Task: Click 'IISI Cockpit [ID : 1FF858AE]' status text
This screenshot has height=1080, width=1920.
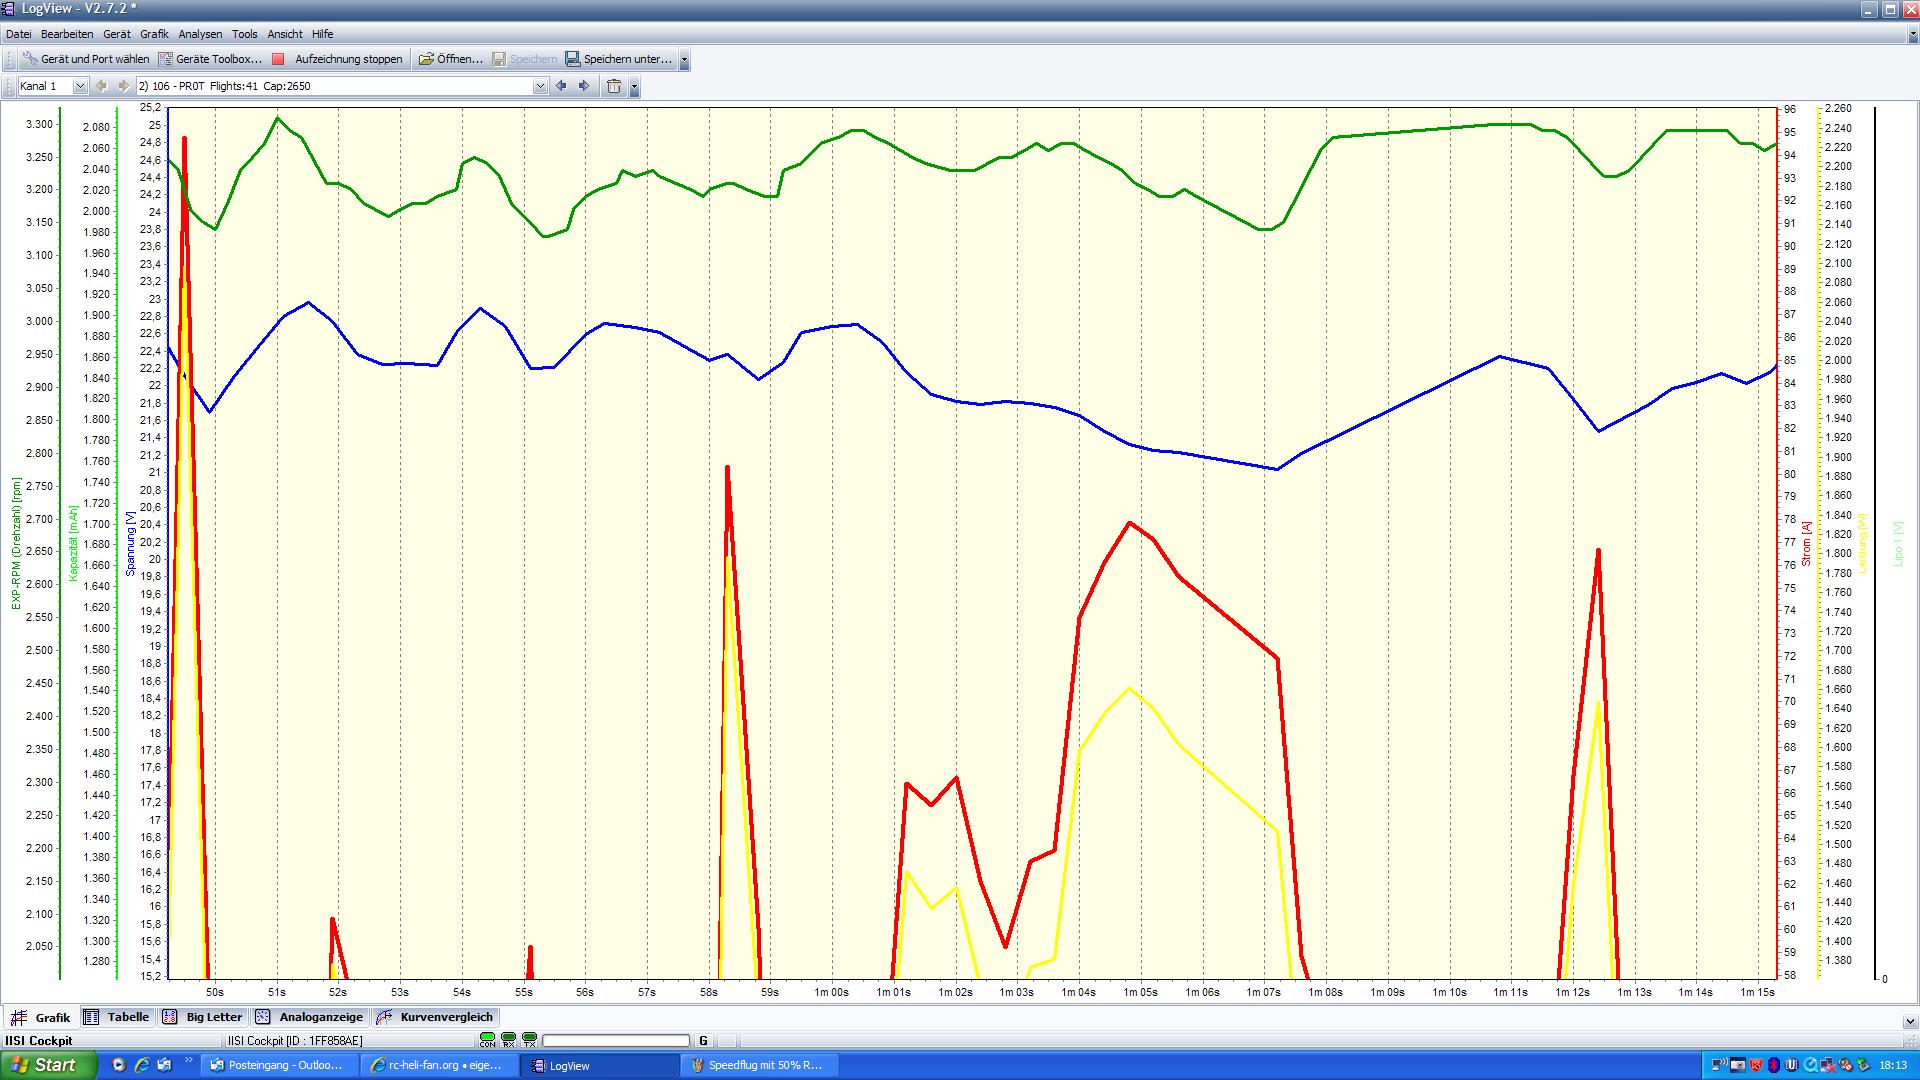Action: pyautogui.click(x=295, y=1041)
